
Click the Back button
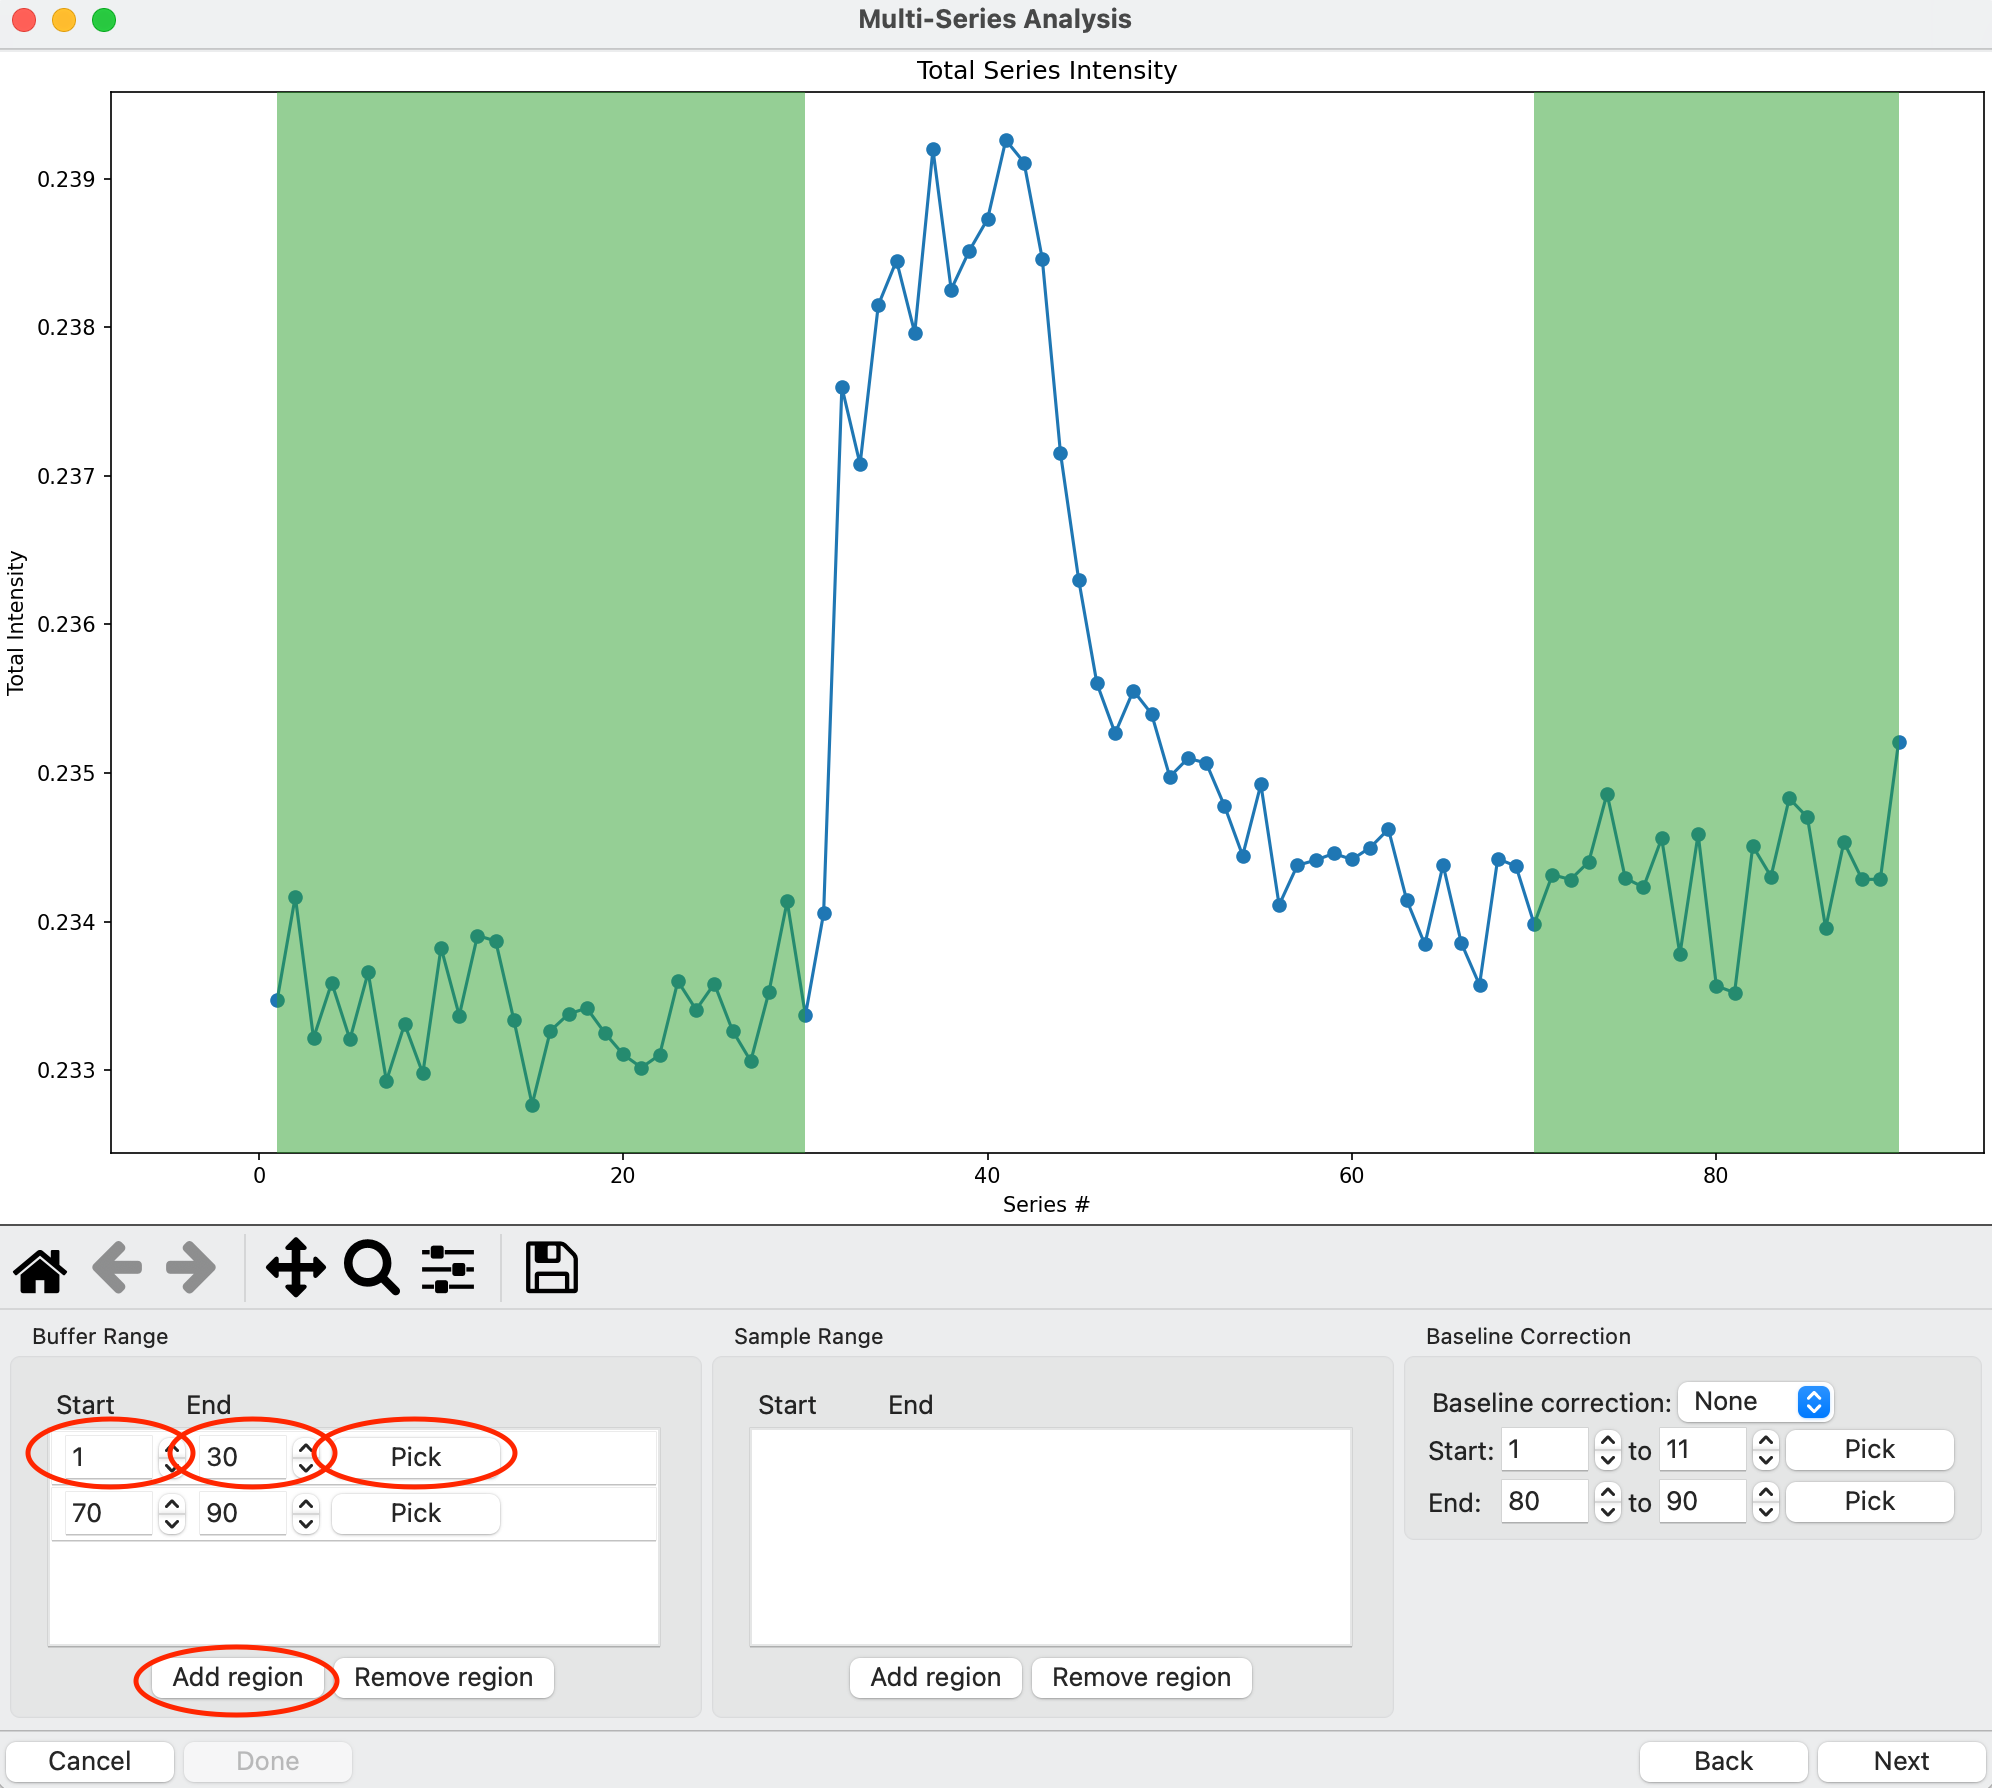tap(1722, 1761)
